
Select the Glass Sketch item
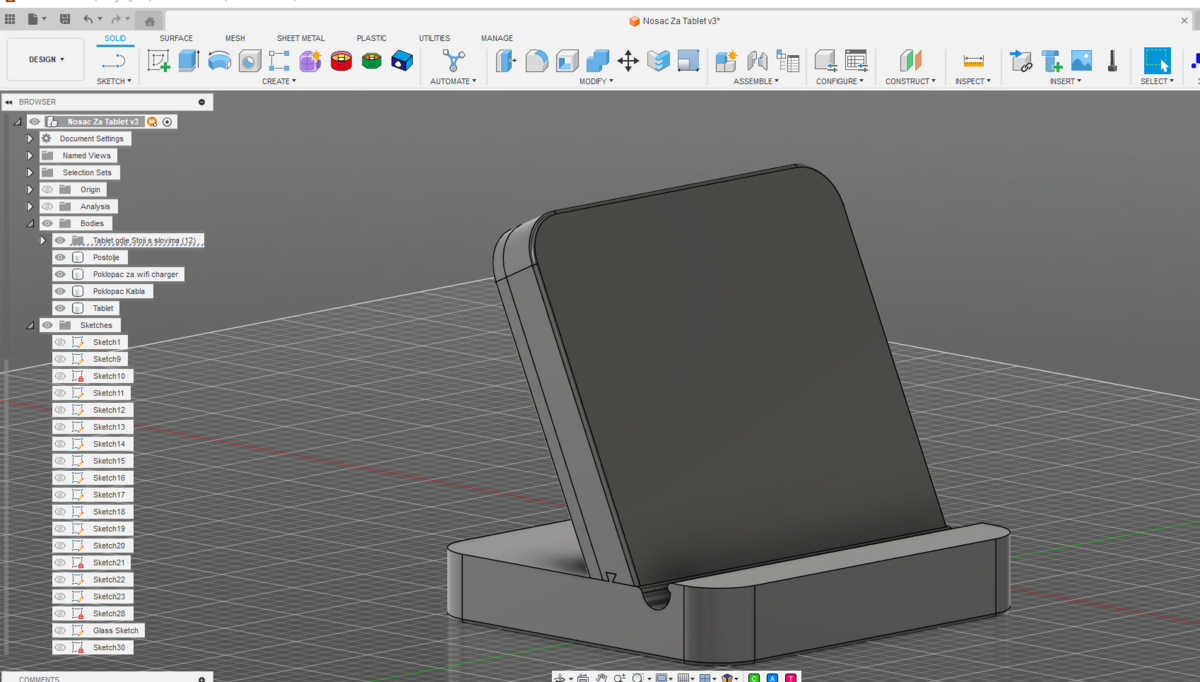[115, 631]
